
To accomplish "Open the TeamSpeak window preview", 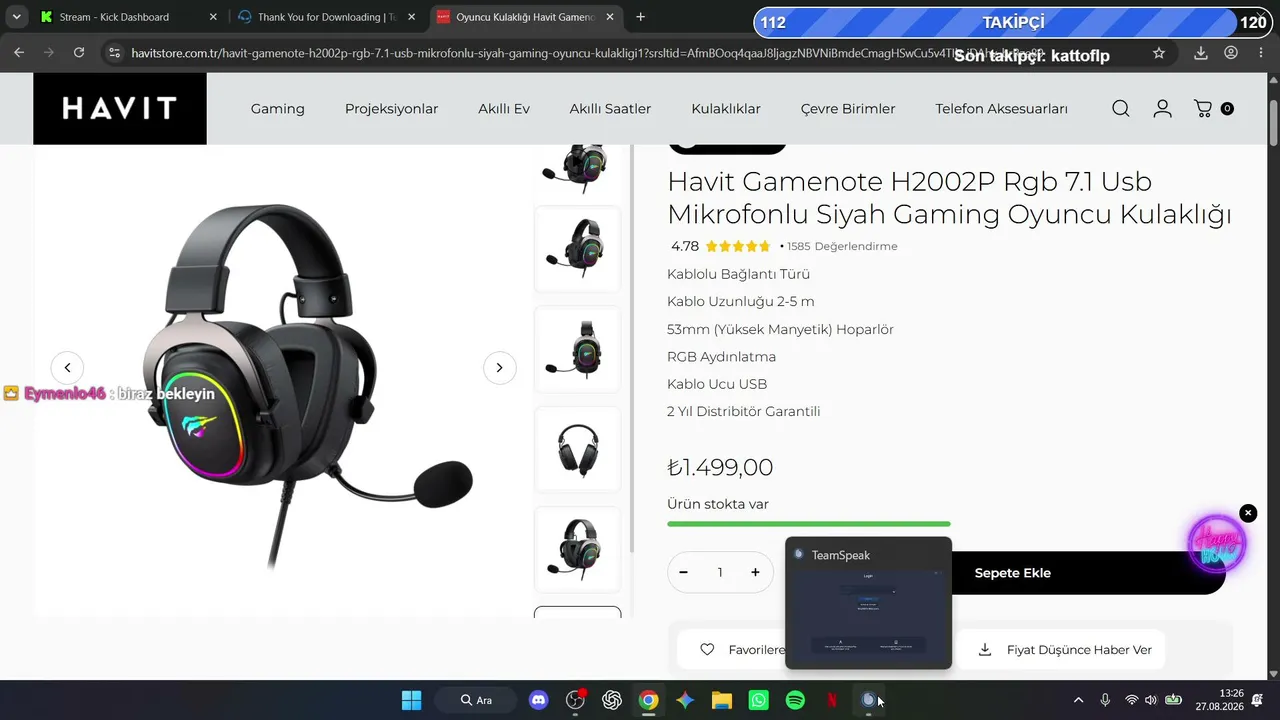I will tap(868, 603).
